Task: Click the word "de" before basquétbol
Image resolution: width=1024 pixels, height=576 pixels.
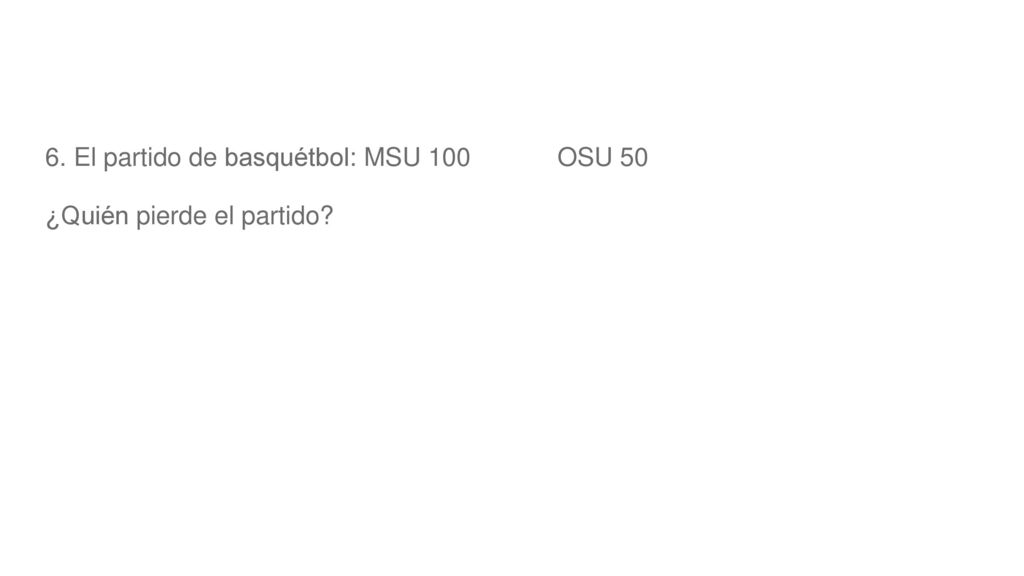Action: point(202,157)
